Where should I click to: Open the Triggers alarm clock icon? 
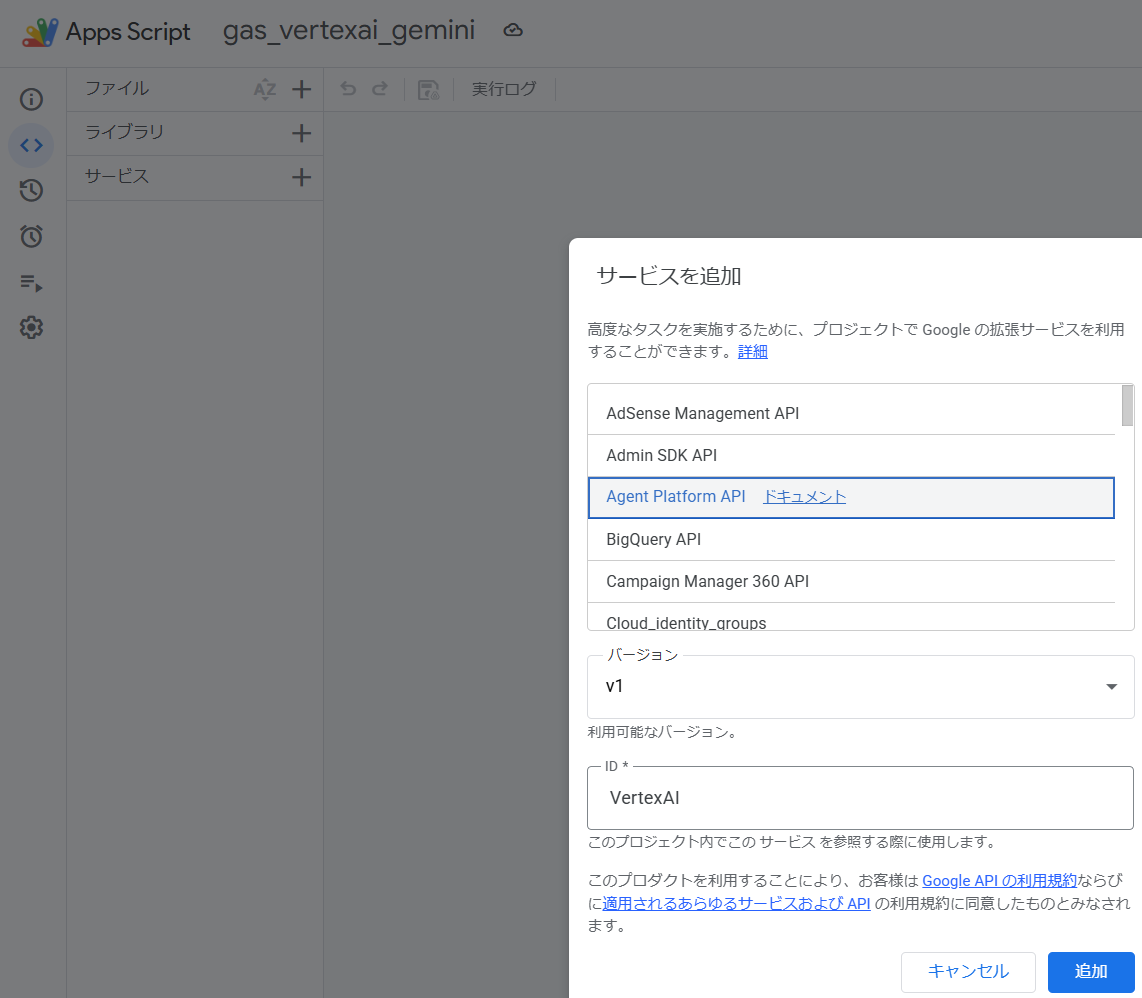tap(31, 236)
